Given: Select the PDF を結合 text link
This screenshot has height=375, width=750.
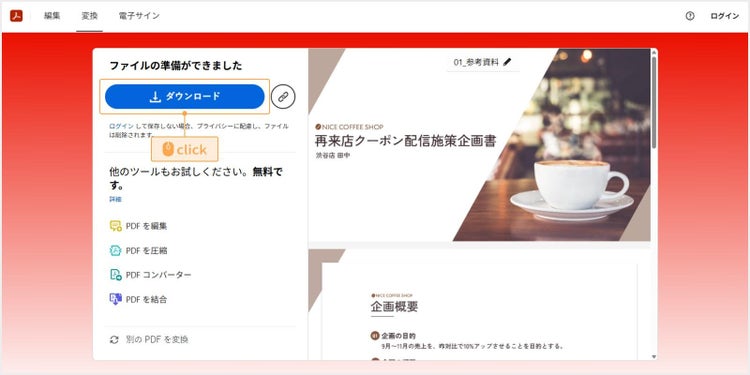Looking at the screenshot, I should point(146,299).
